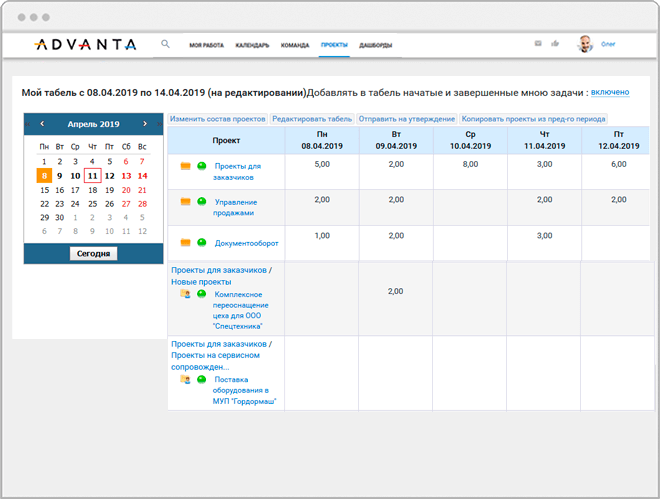Click green status ball of Документооборот

[202, 242]
